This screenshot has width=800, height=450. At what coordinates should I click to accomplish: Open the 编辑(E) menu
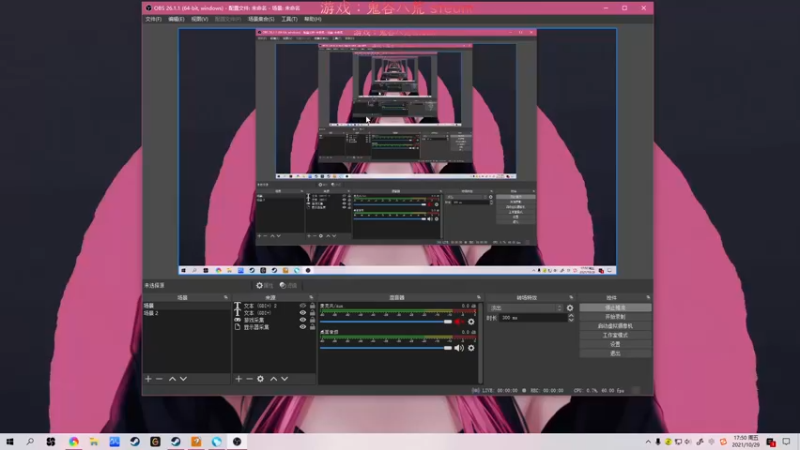[x=176, y=19]
